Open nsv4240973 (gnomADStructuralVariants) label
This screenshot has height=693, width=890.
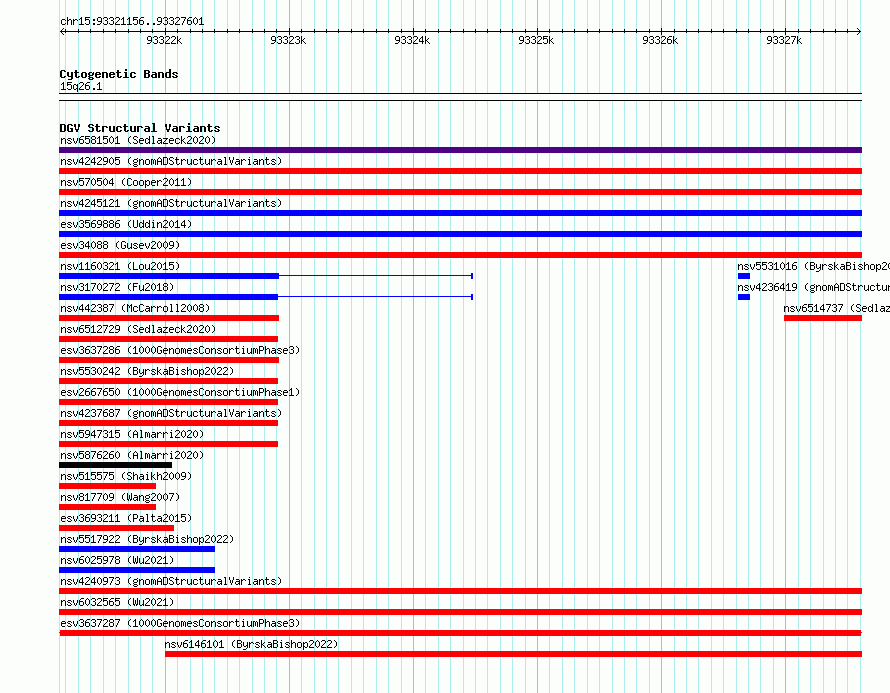[171, 581]
